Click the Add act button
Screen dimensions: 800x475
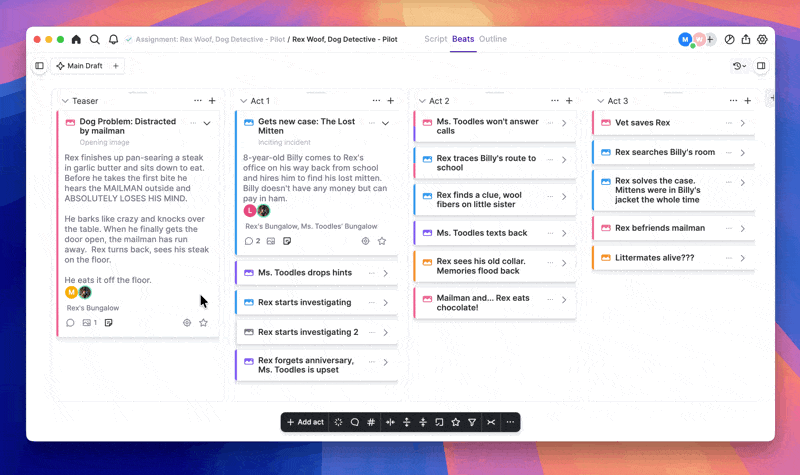click(305, 422)
